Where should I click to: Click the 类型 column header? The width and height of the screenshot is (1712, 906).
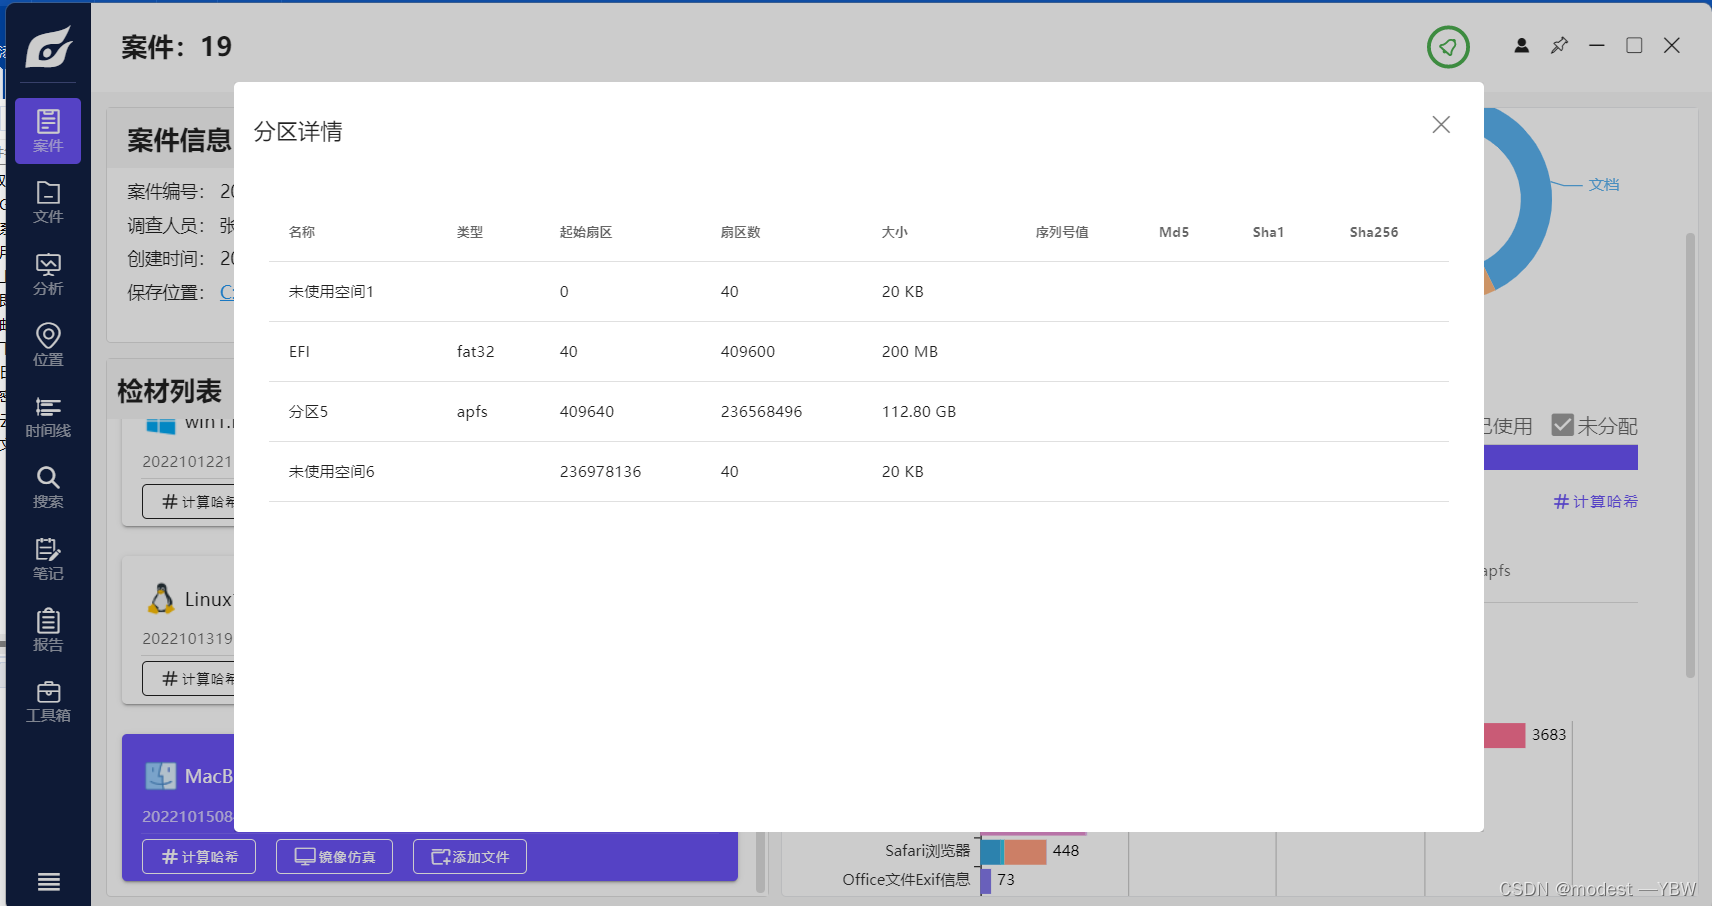470,232
